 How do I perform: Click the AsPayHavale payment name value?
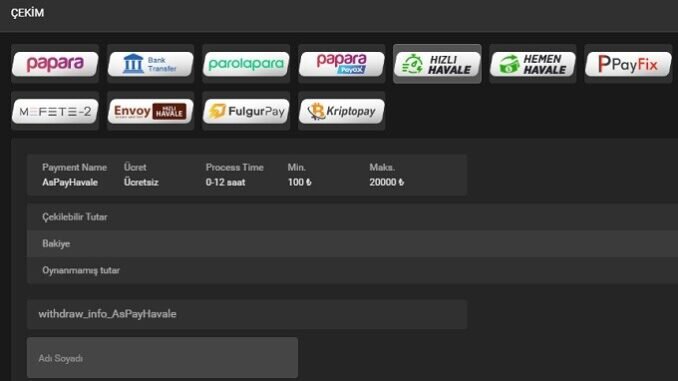pyautogui.click(x=70, y=182)
